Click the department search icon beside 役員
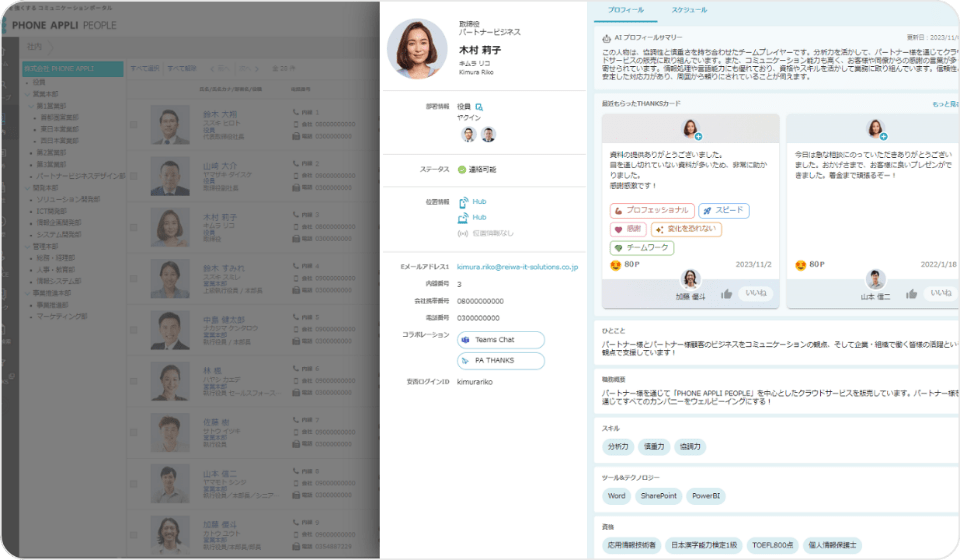The height and width of the screenshot is (560, 960). pos(479,106)
